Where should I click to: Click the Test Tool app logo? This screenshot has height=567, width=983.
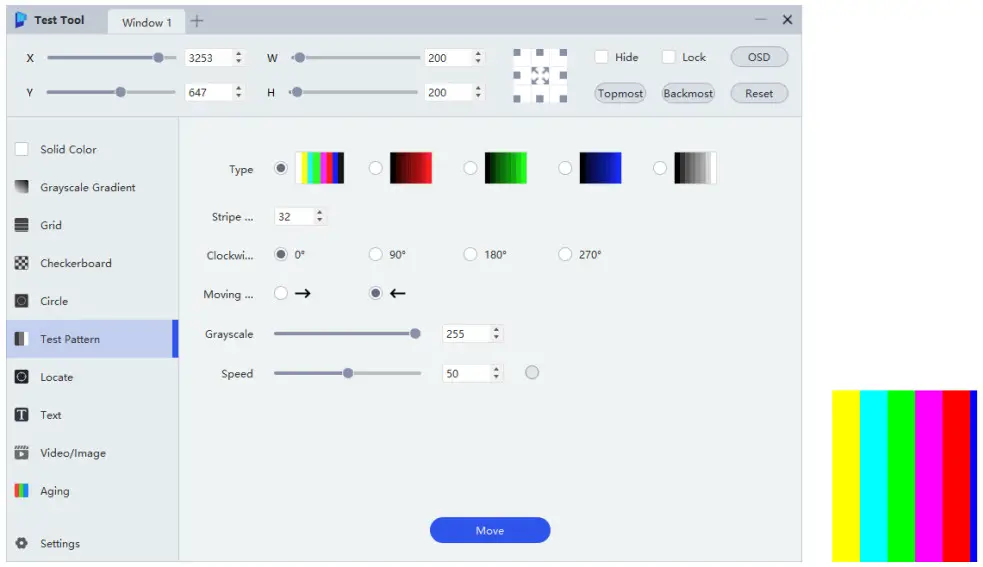(21, 19)
